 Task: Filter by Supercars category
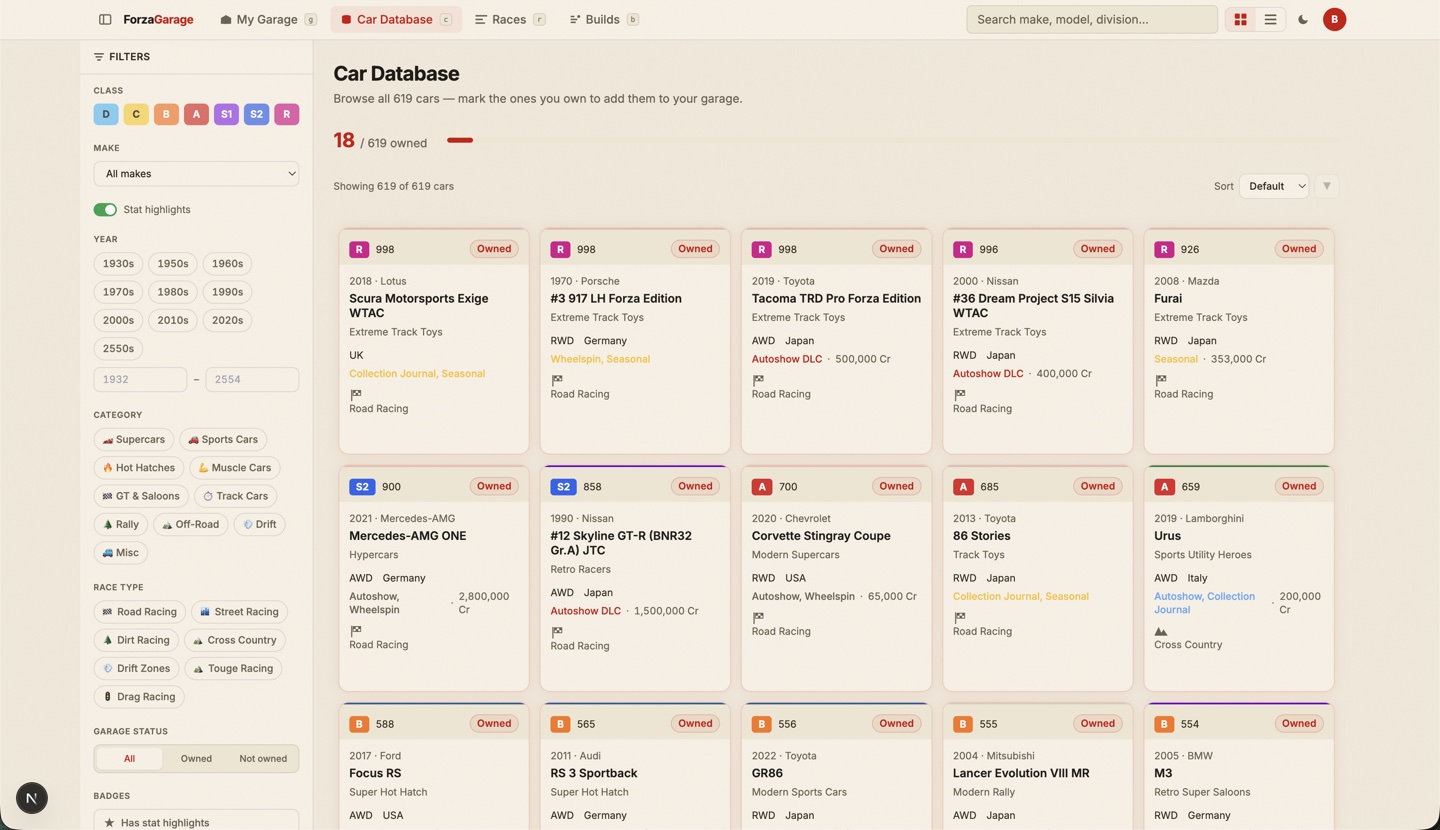134,440
